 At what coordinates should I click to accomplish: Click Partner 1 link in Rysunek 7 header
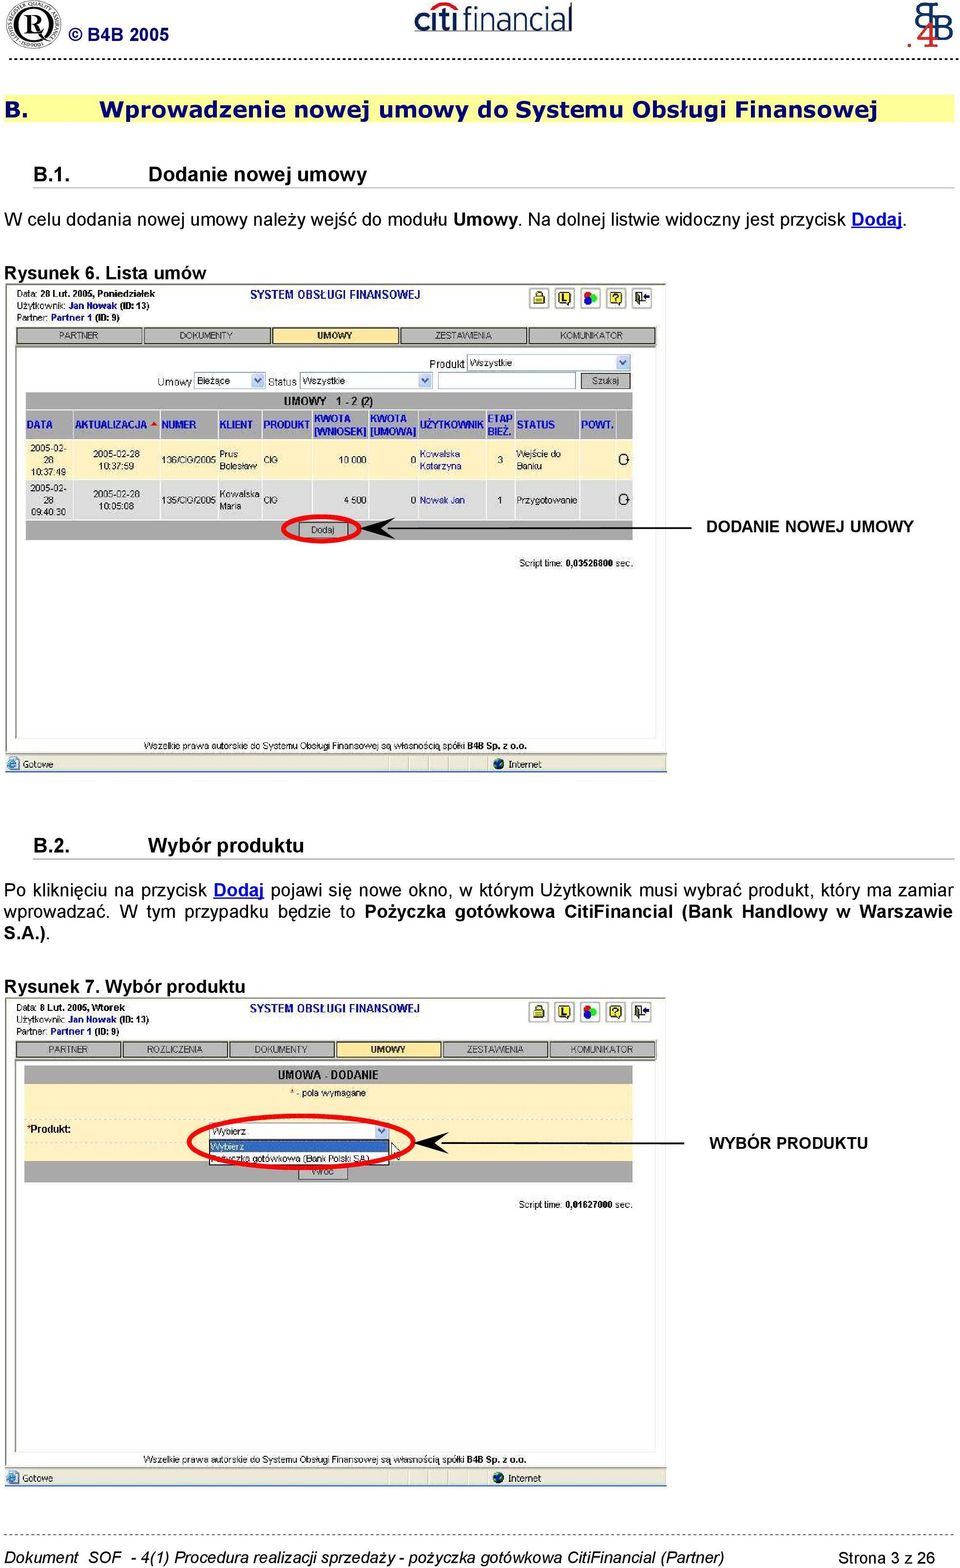(71, 1032)
